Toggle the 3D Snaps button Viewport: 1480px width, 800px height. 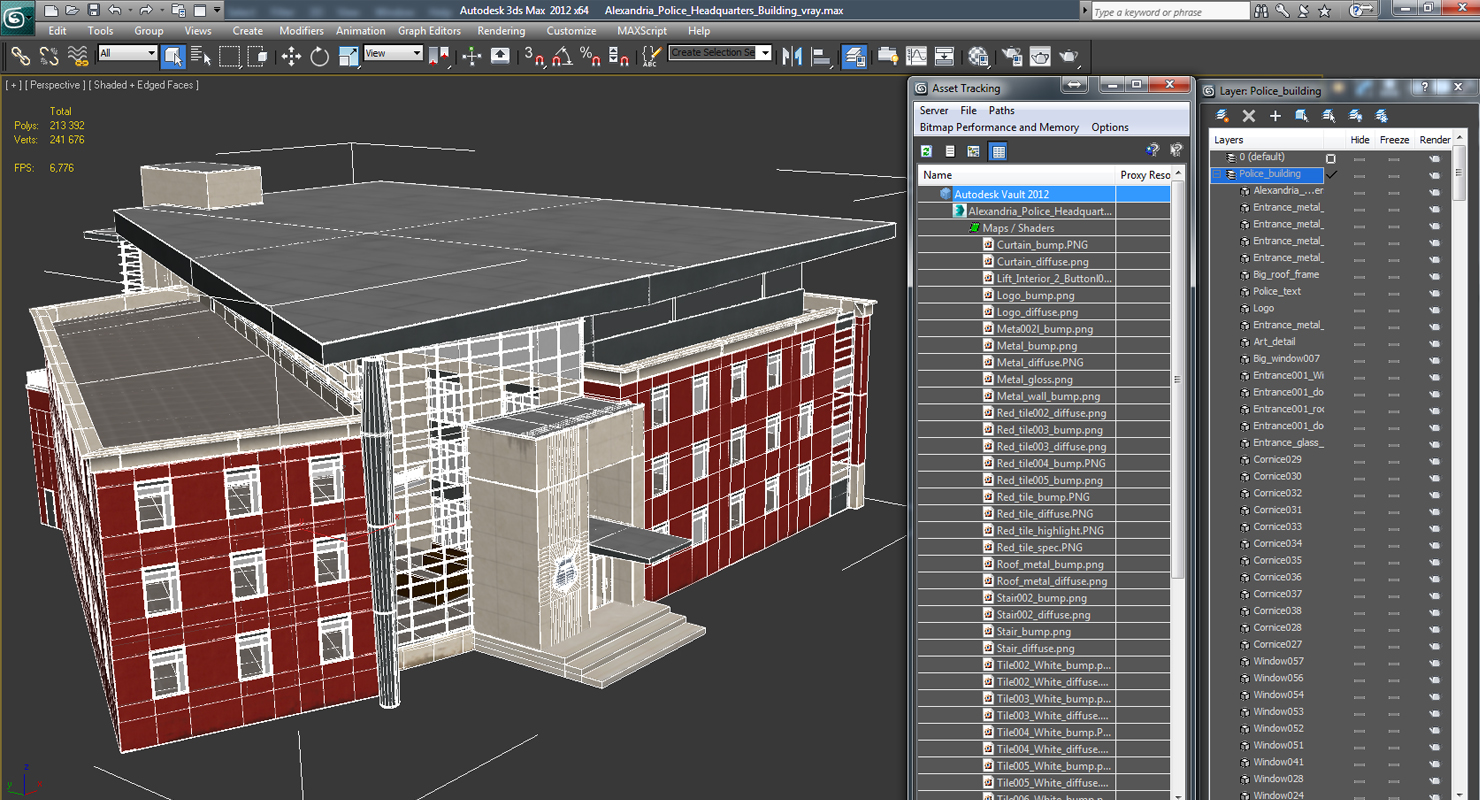coord(534,56)
